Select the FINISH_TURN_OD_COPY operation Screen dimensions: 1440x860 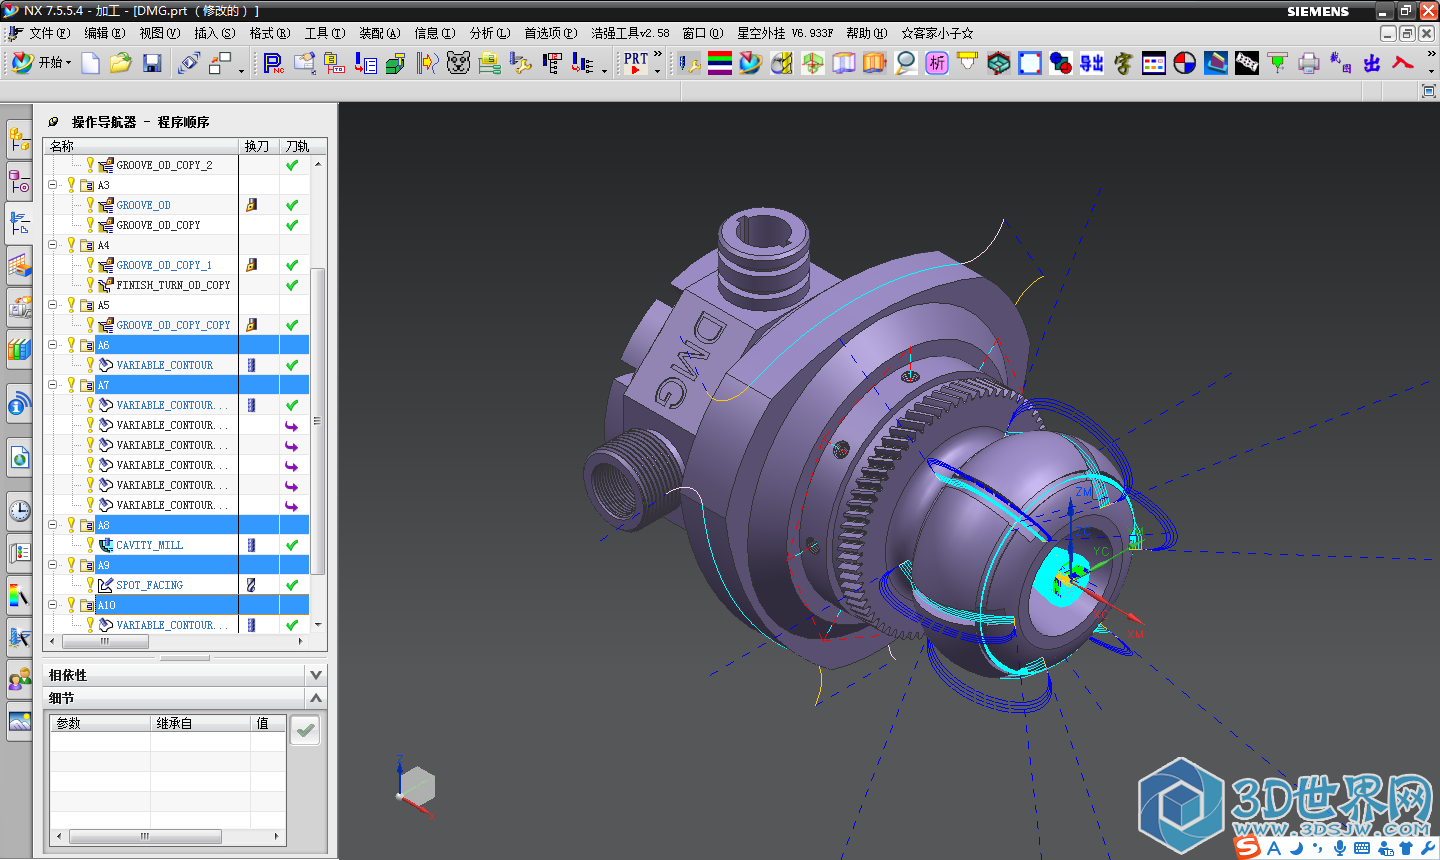[173, 285]
